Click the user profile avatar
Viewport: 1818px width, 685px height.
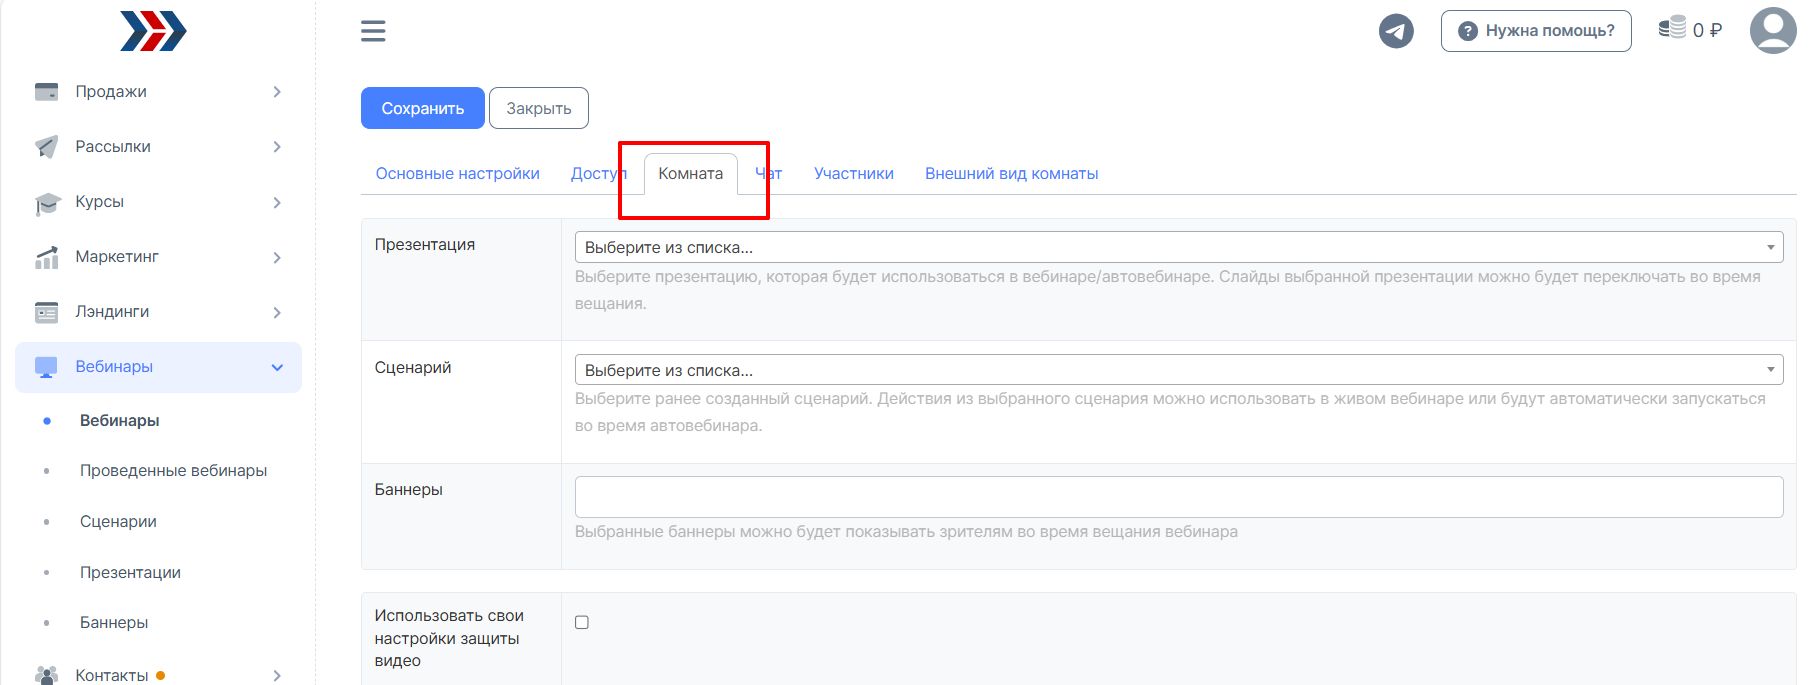(x=1773, y=31)
